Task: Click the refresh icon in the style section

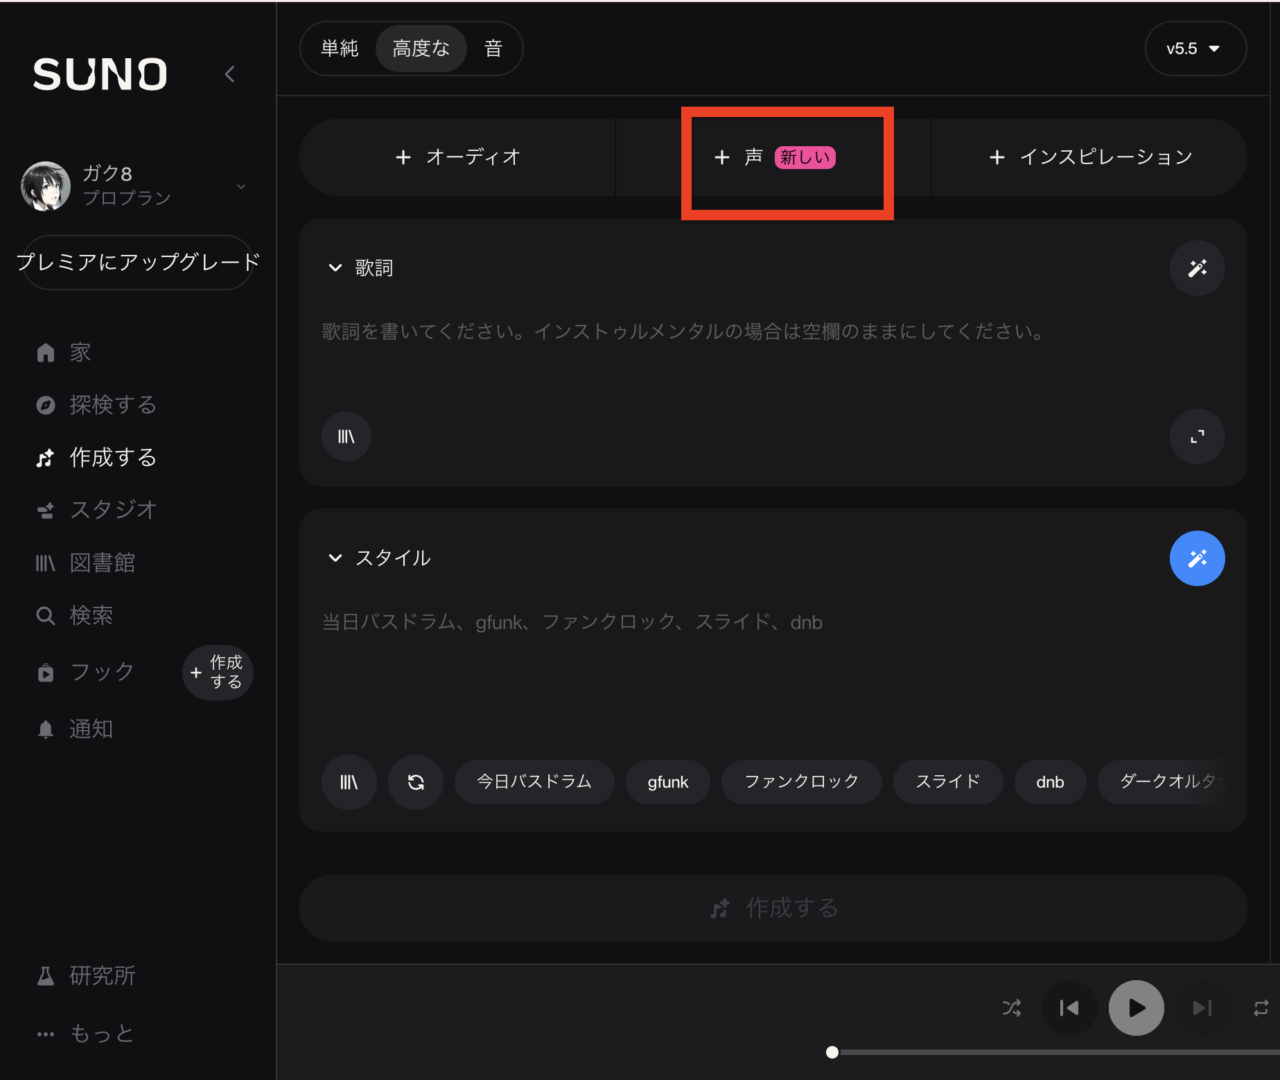Action: (415, 782)
